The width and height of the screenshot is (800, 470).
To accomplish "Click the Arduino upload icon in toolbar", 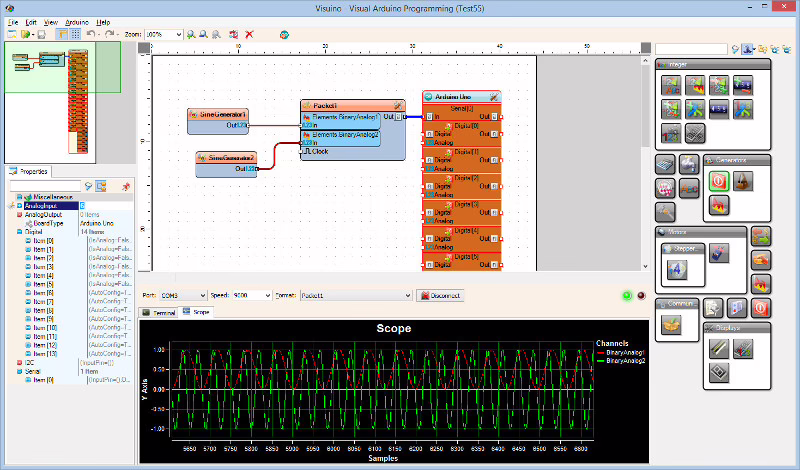I will click(x=285, y=34).
